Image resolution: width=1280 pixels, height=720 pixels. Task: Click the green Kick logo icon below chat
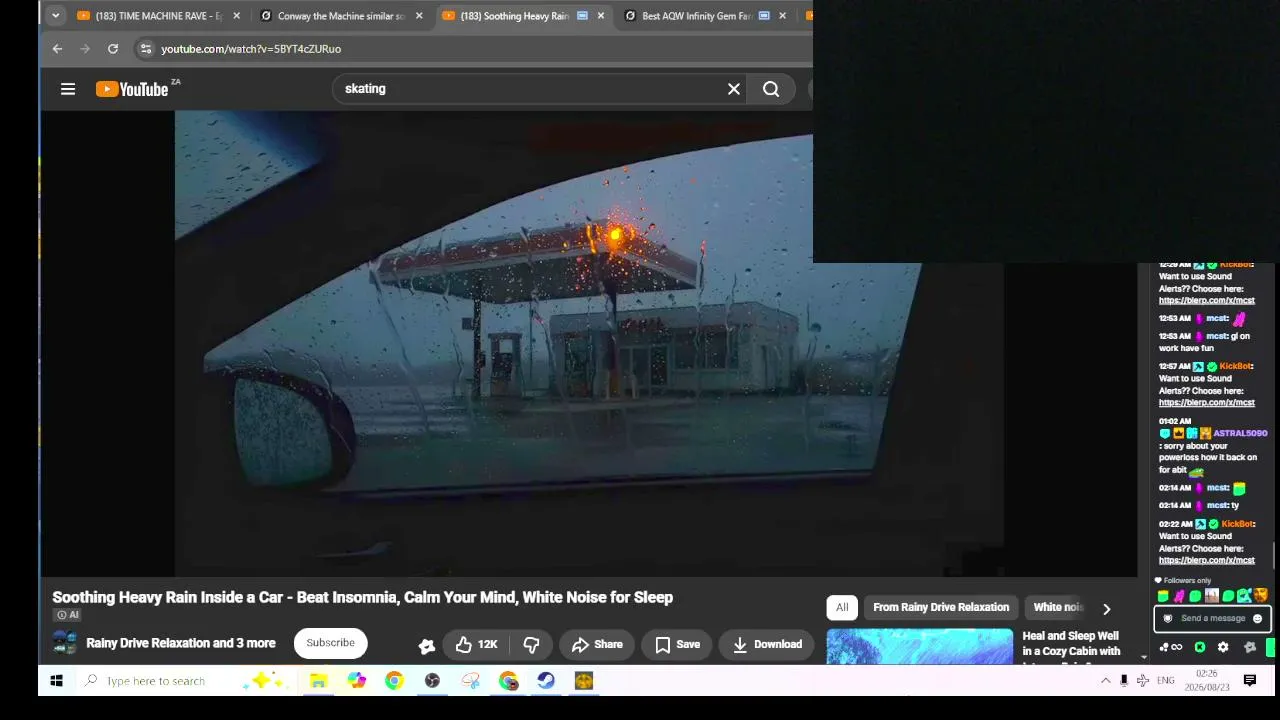1200,647
